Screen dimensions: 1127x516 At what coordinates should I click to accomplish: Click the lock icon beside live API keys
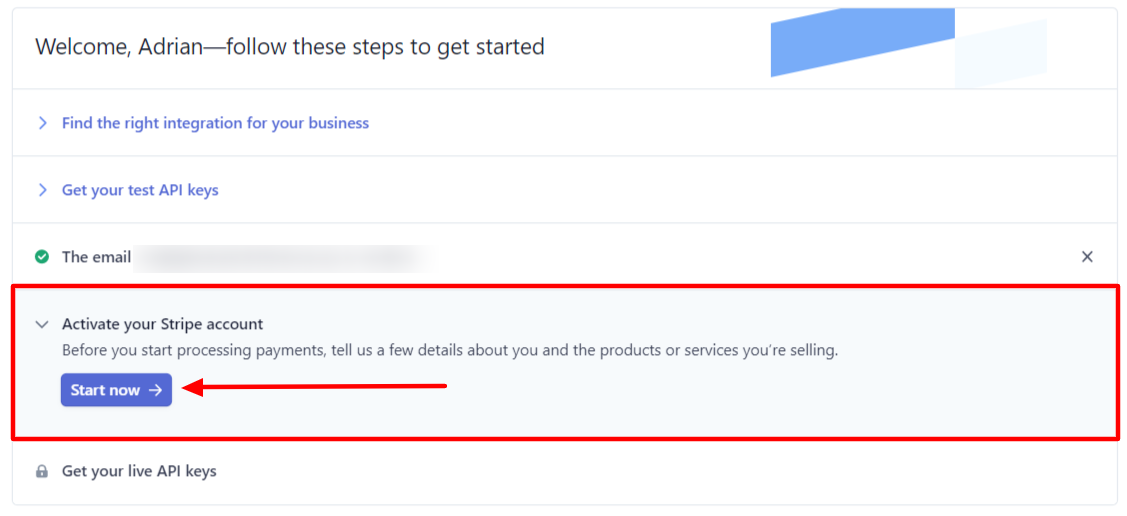[x=42, y=471]
